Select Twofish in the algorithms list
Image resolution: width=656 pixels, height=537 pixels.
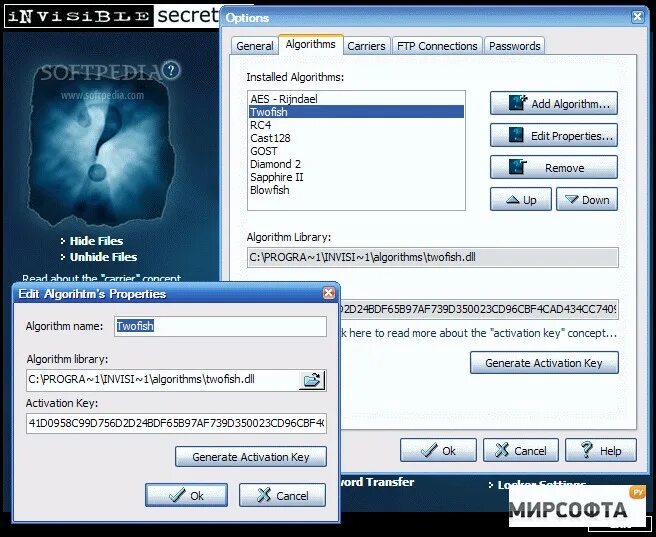pos(356,112)
